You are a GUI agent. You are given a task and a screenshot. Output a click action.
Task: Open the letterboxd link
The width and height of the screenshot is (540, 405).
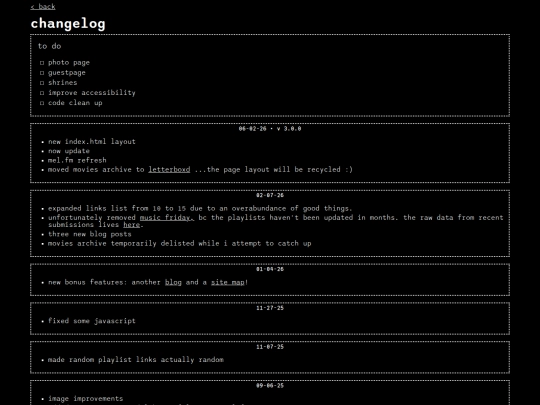[169, 169]
